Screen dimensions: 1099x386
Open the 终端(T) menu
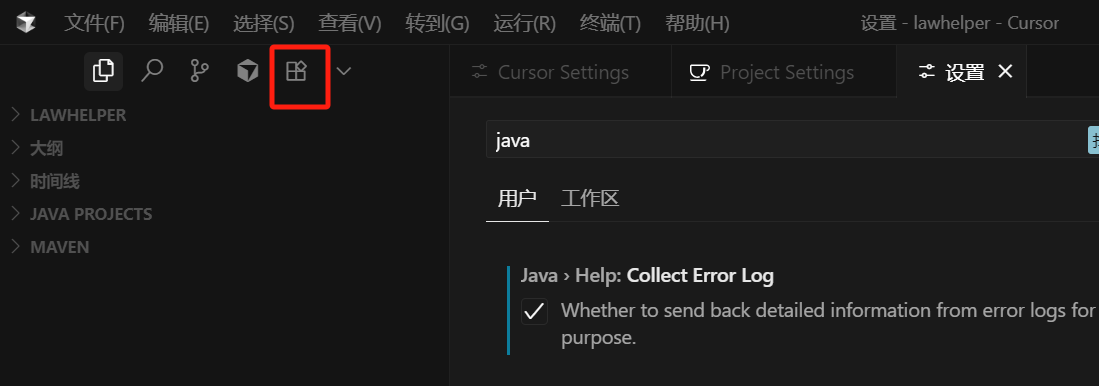click(x=610, y=23)
